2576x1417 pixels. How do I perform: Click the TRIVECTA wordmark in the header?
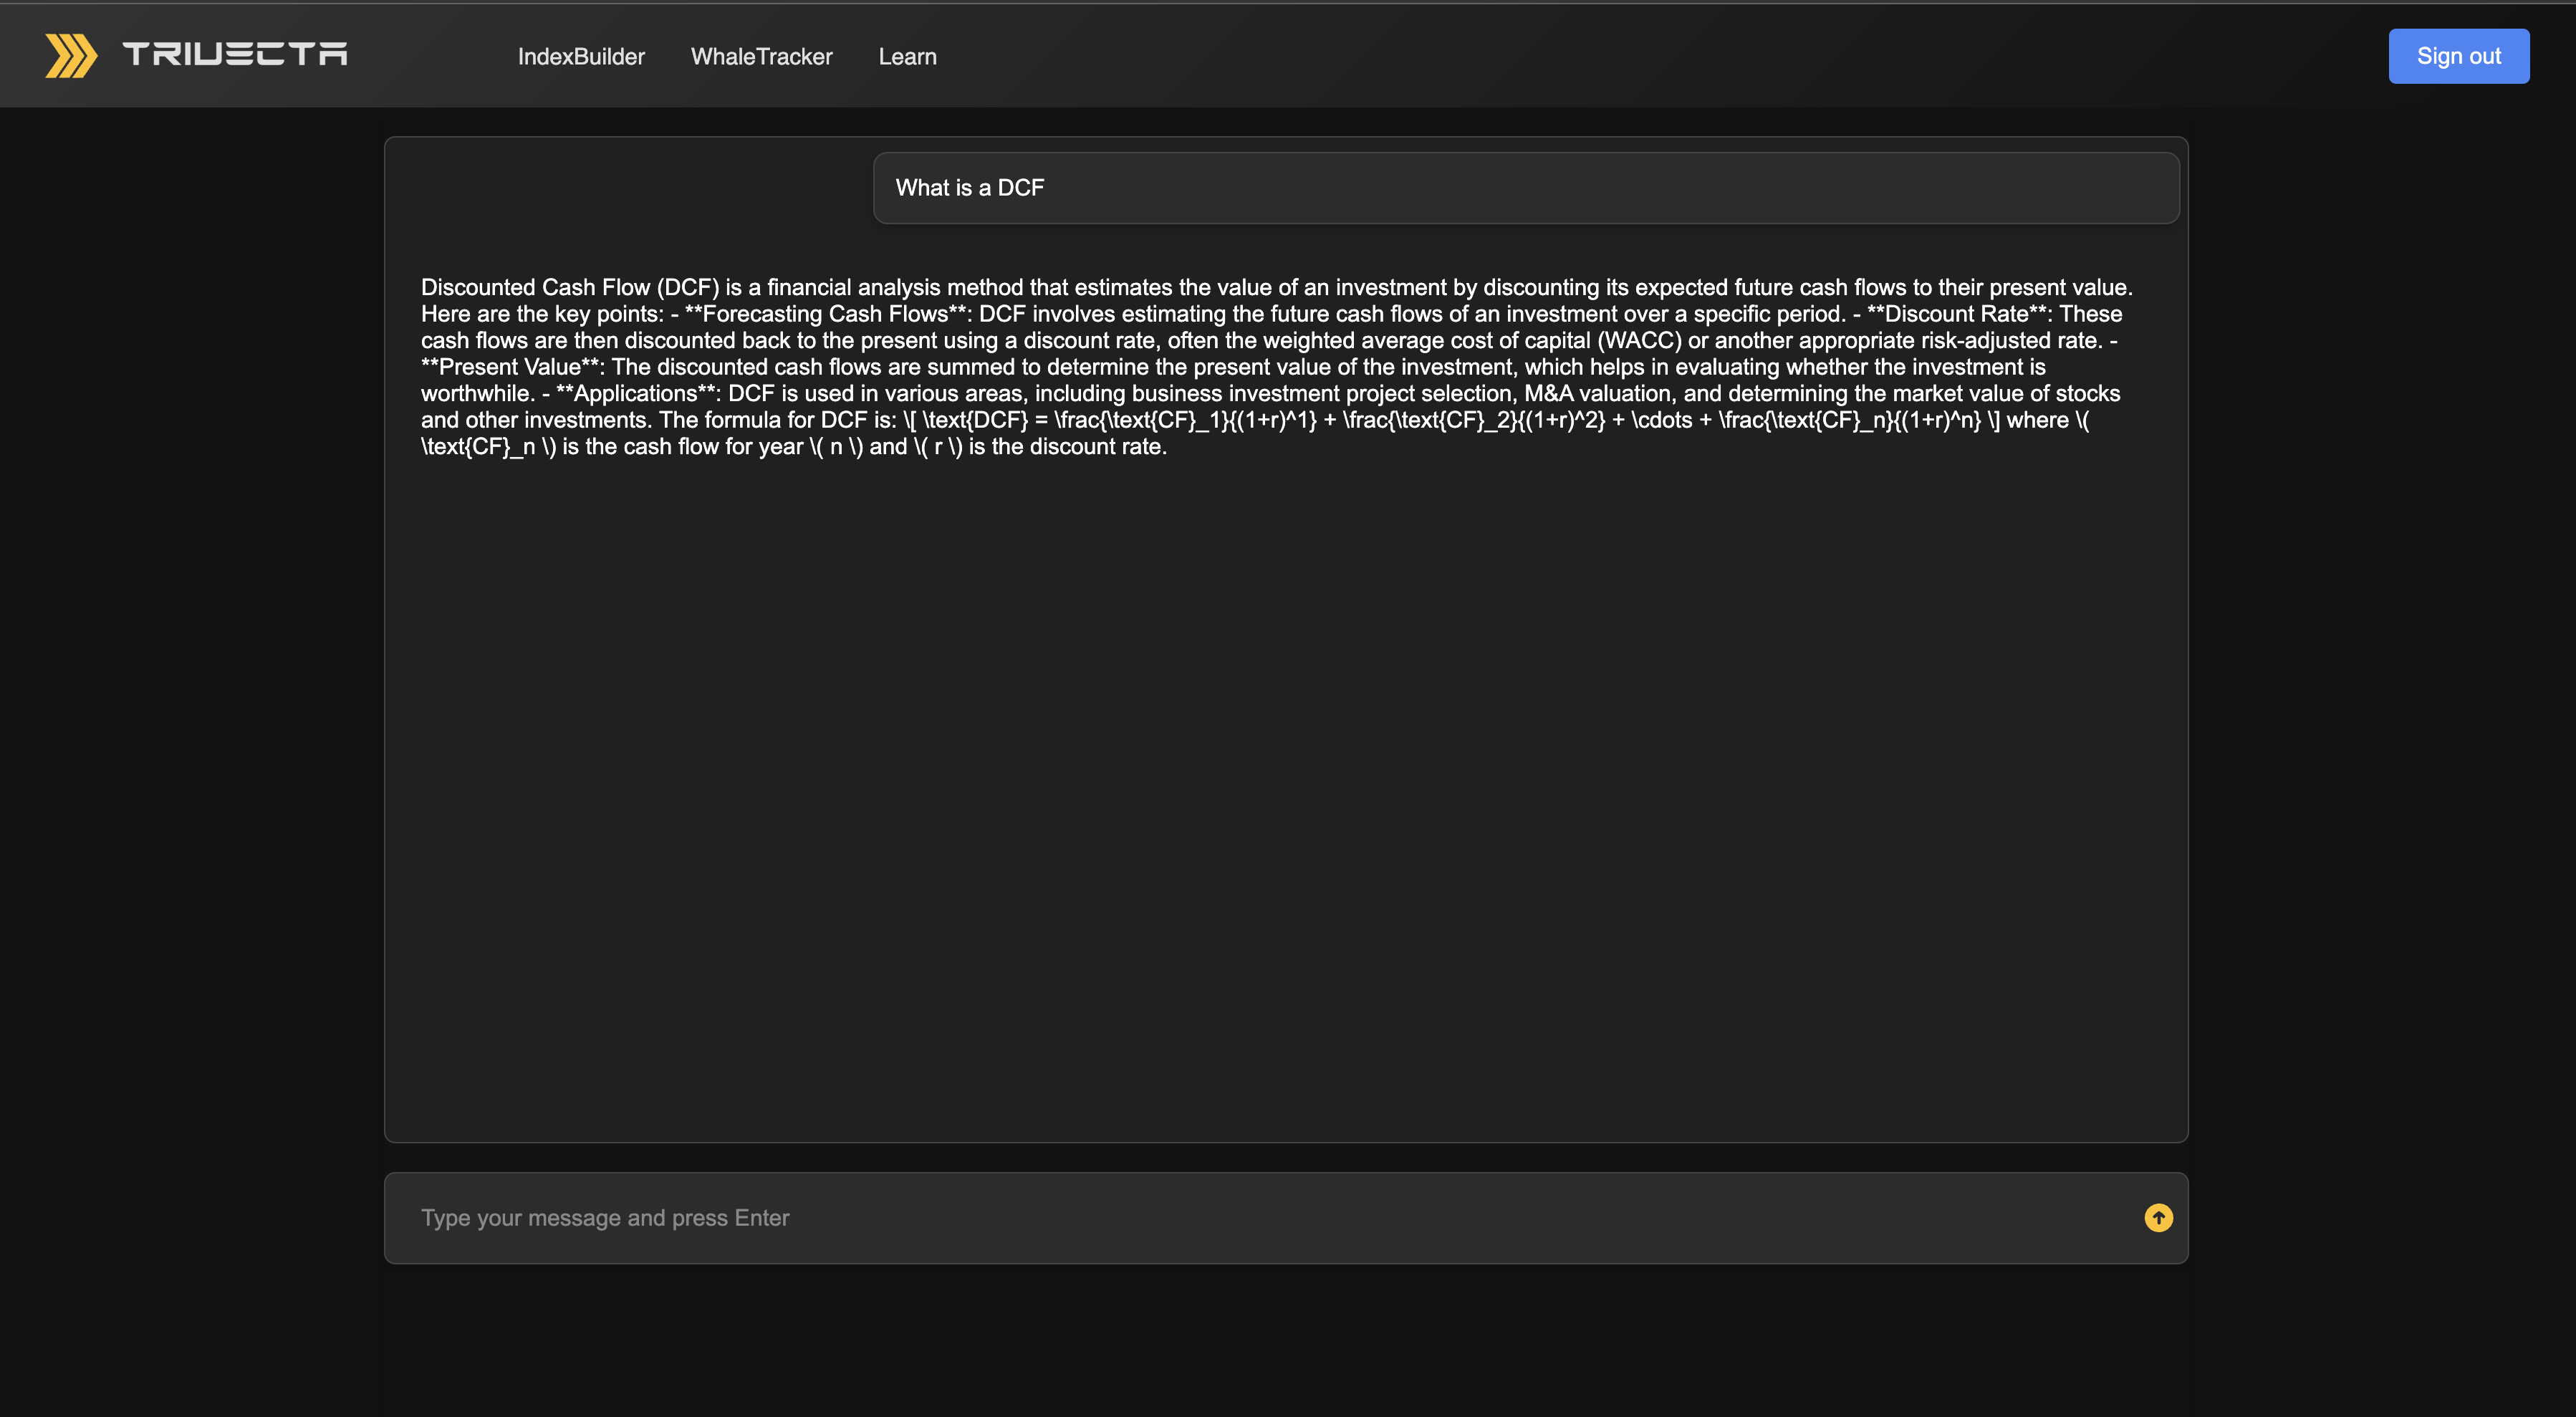[235, 54]
